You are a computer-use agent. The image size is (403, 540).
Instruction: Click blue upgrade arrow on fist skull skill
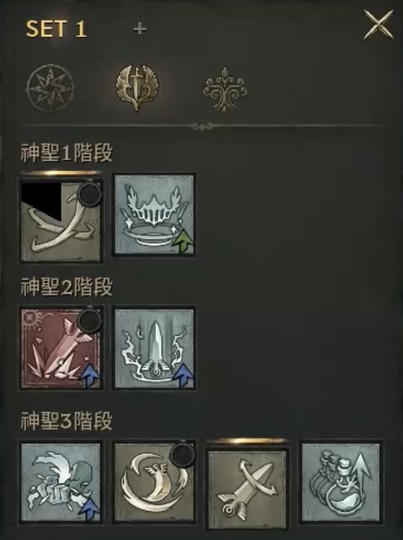90,510
